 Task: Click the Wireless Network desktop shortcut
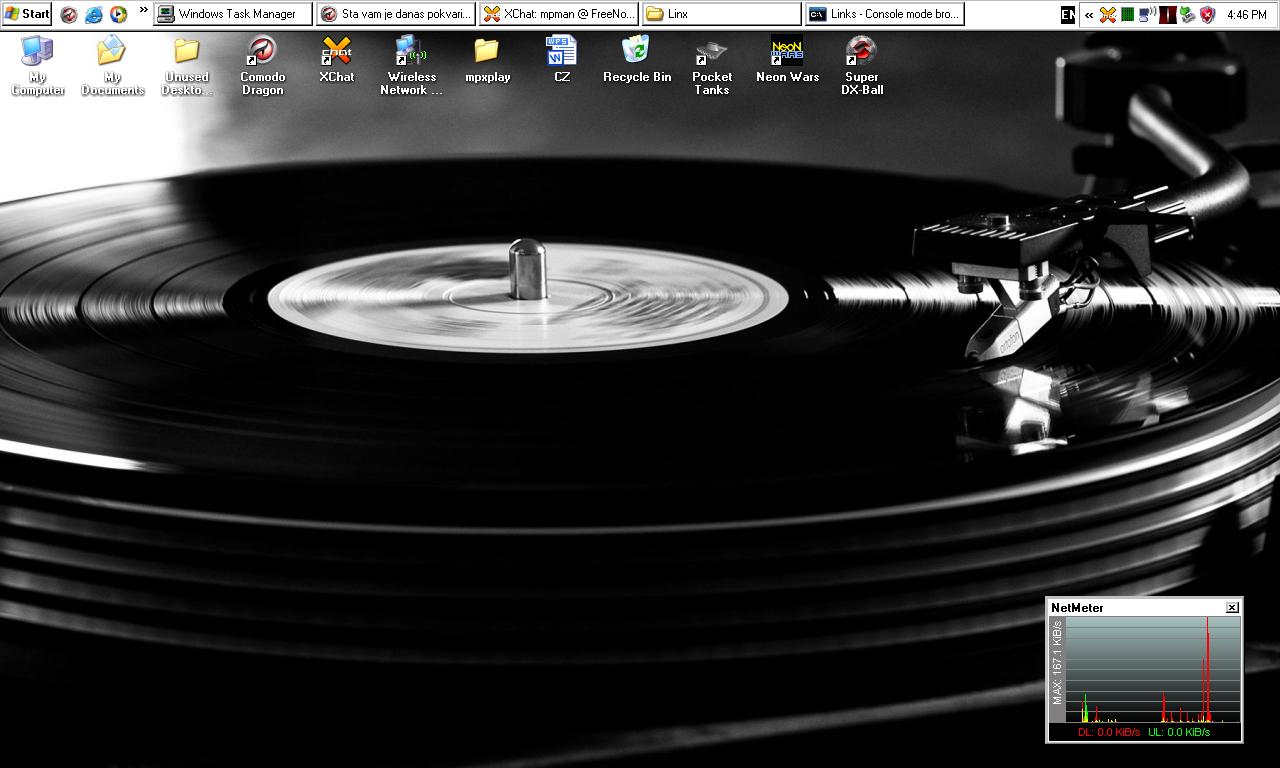point(411,52)
